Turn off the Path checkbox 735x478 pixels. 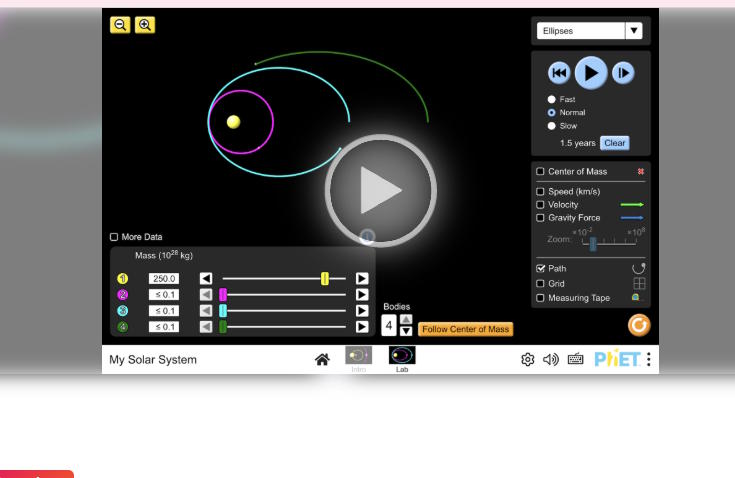[541, 269]
